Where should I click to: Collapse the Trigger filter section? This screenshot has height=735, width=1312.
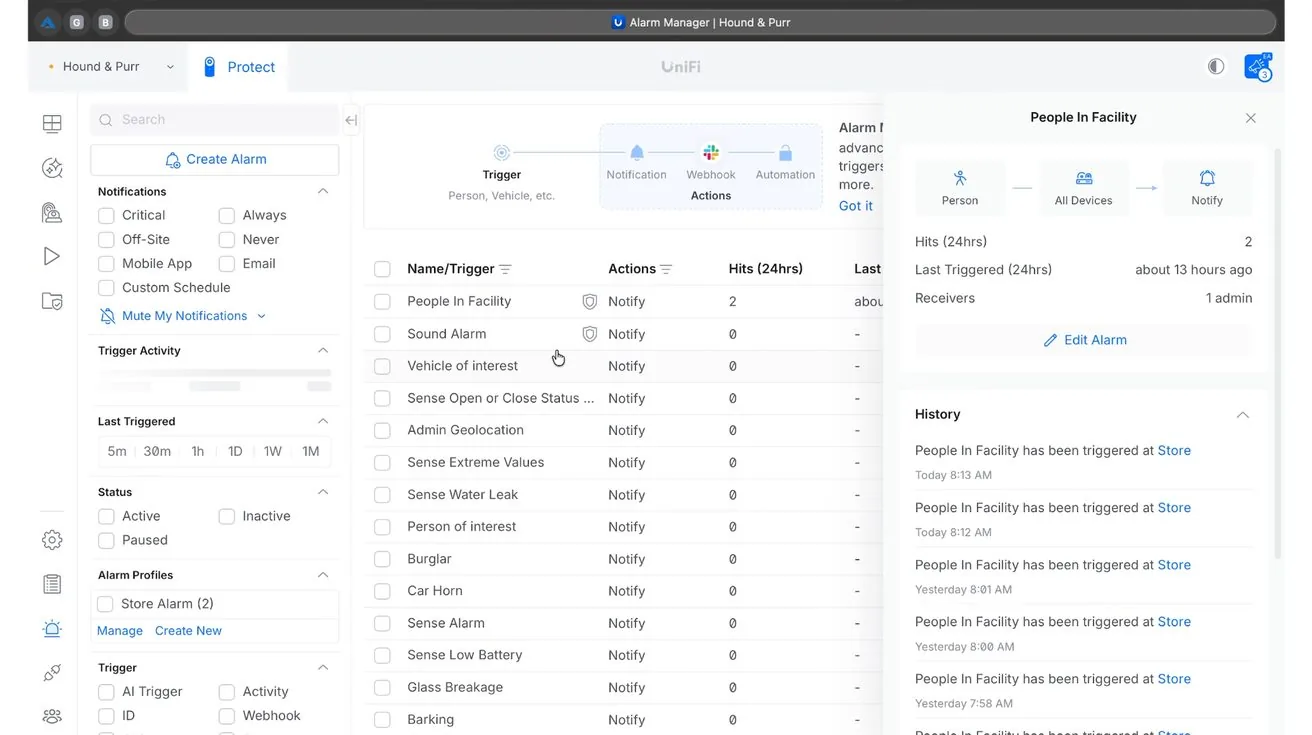coord(323,668)
